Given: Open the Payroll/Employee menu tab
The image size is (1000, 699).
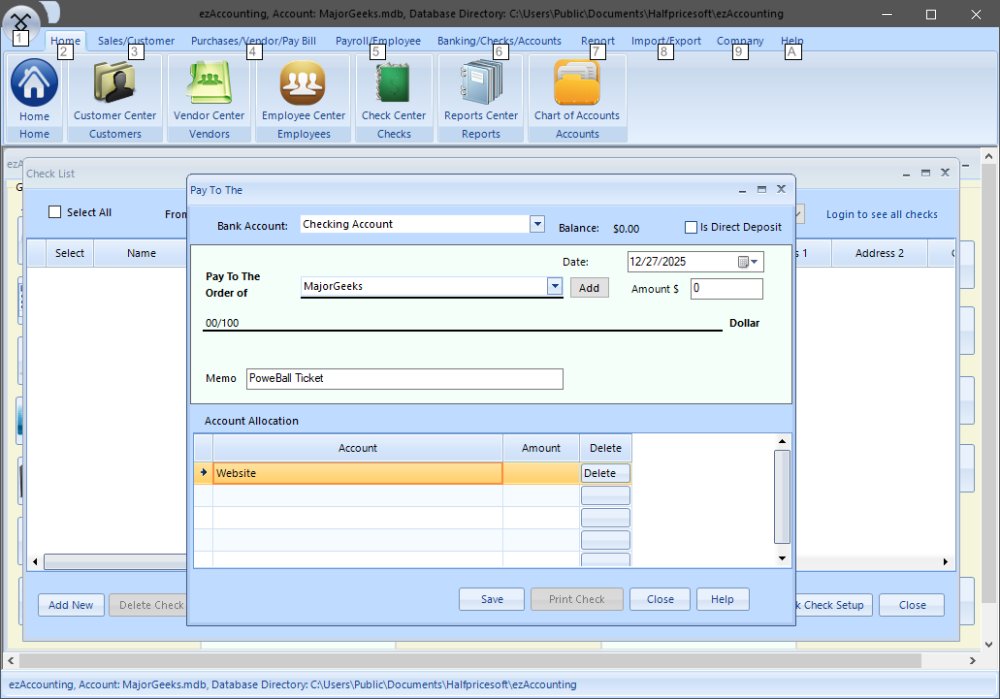Looking at the screenshot, I should pyautogui.click(x=378, y=41).
